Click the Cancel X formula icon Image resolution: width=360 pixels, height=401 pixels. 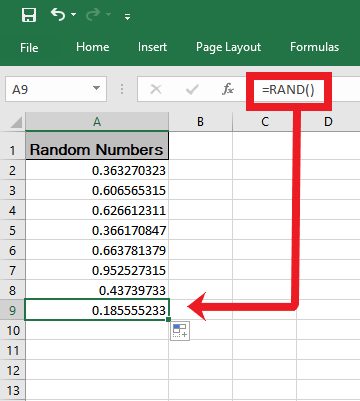coord(156,89)
